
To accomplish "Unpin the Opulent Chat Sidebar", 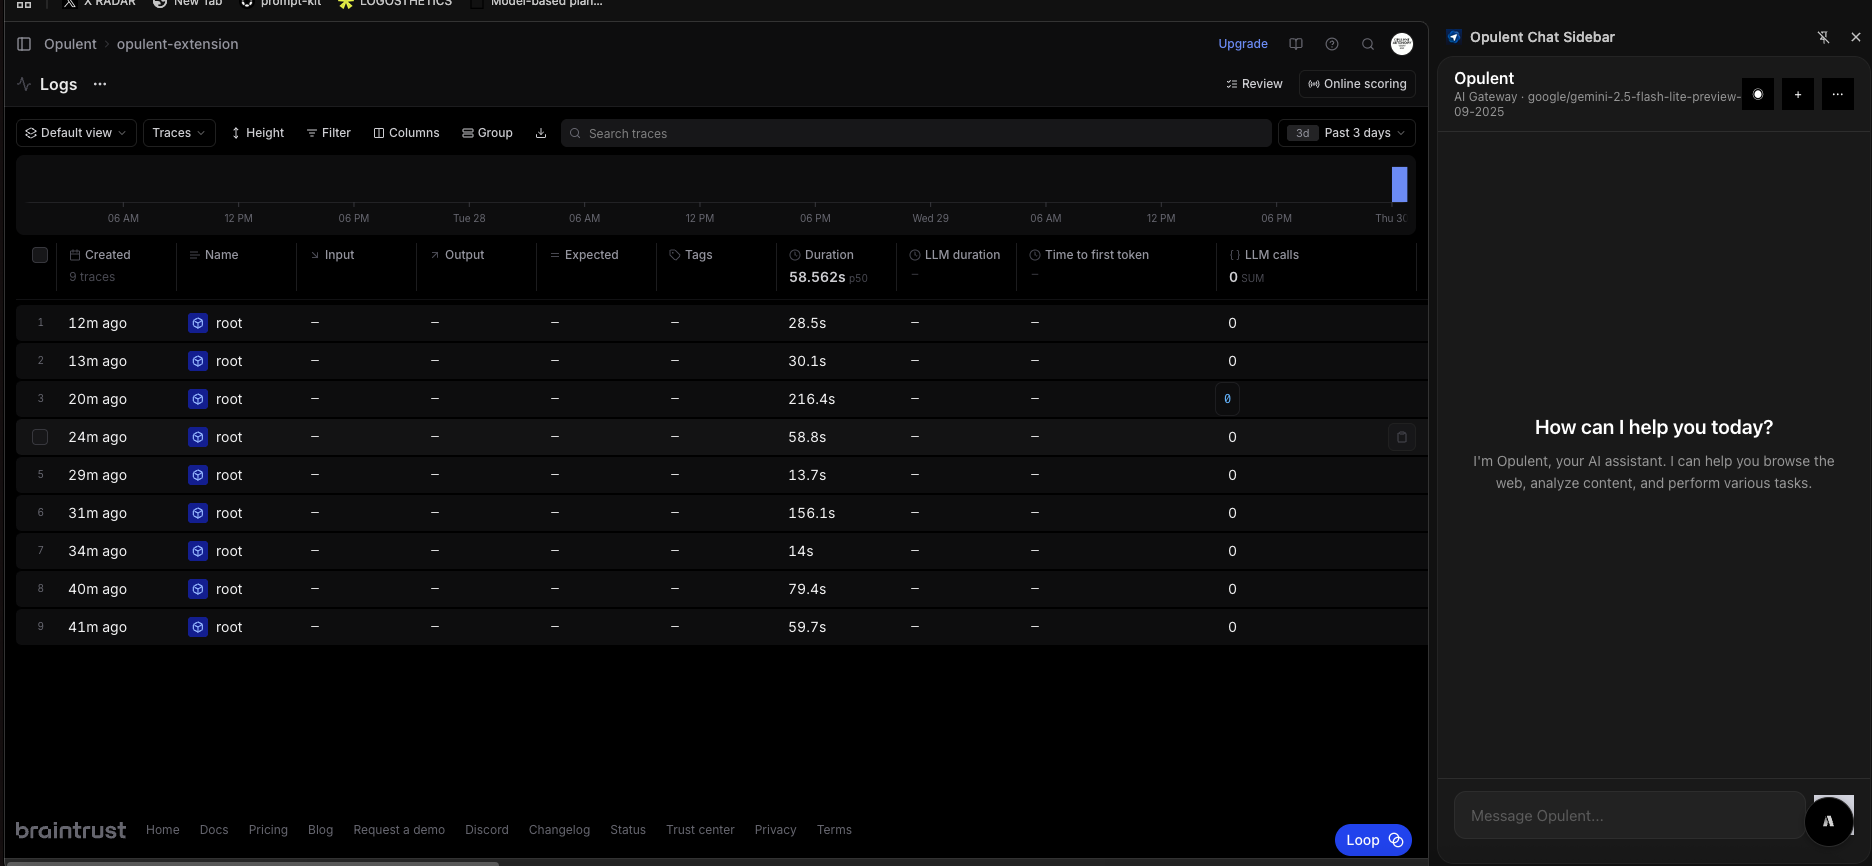I will 1823,37.
